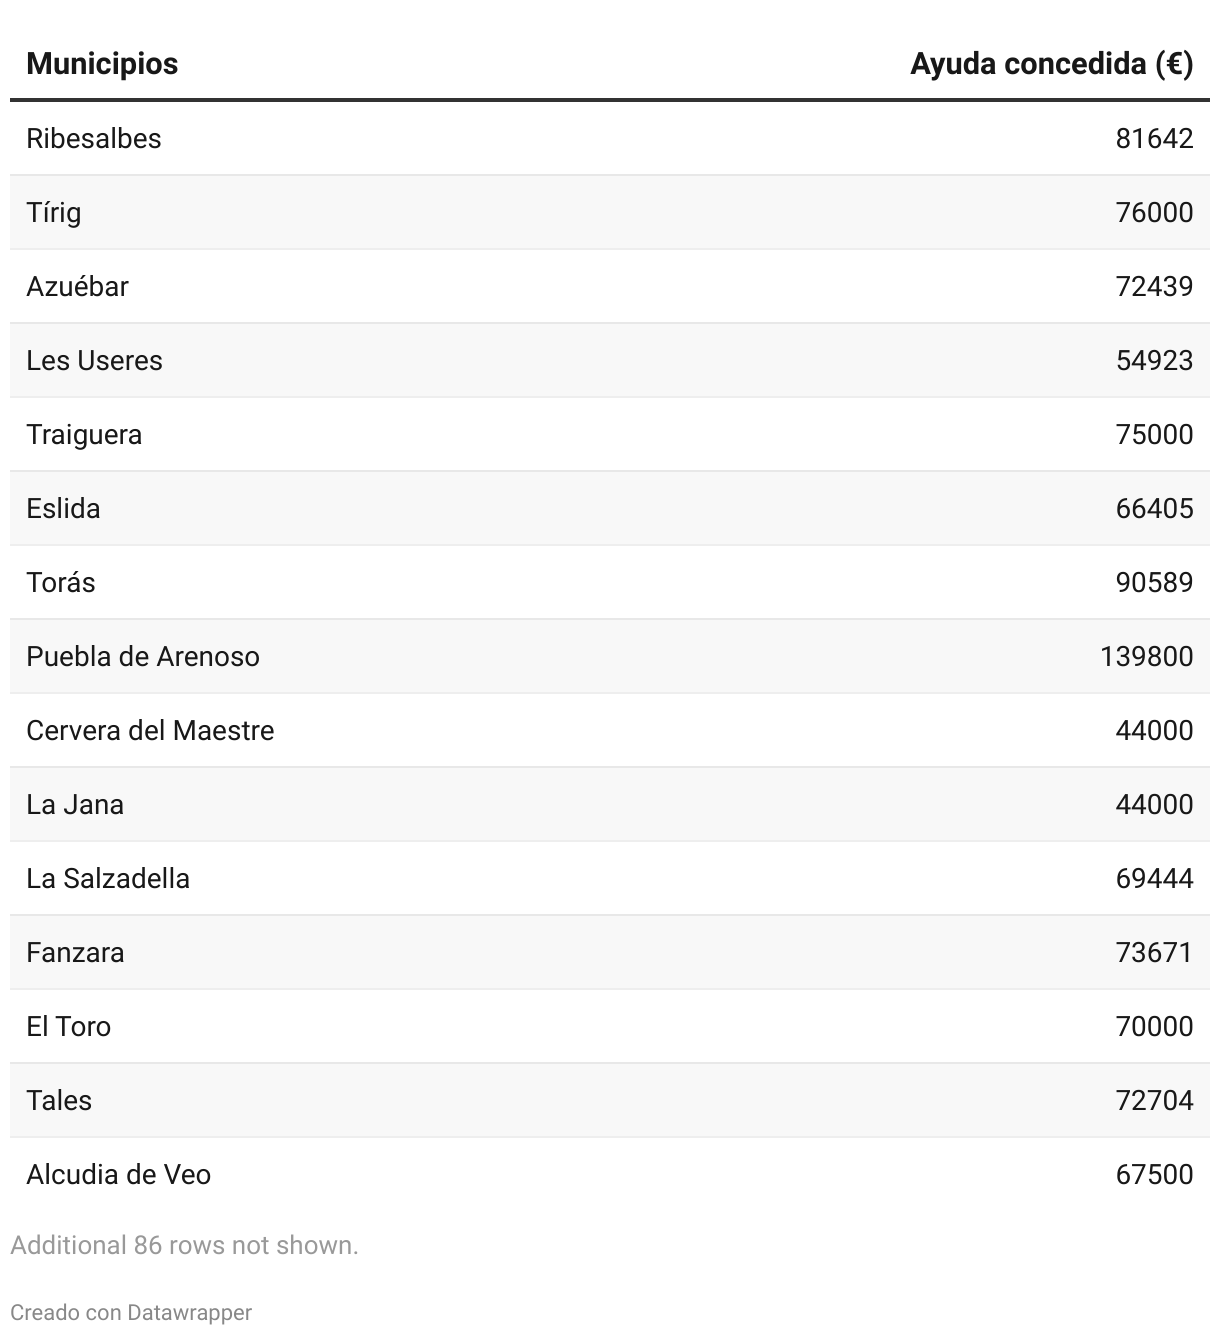The image size is (1220, 1336).
Task: Select the La Salzadella row name
Action: [x=108, y=878]
